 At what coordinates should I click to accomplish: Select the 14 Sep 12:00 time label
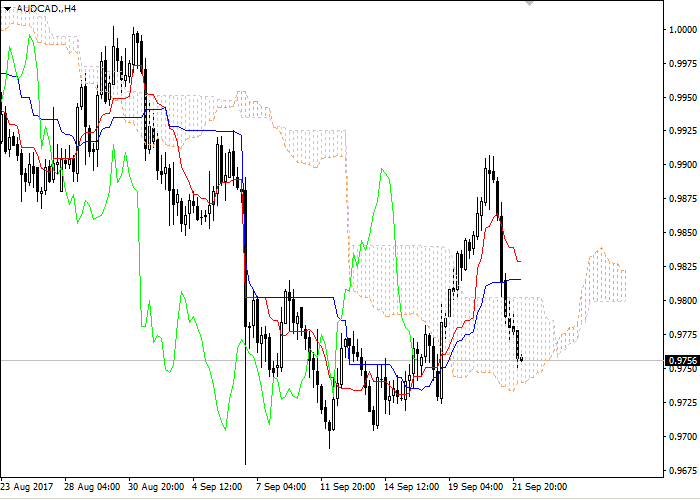pos(412,487)
